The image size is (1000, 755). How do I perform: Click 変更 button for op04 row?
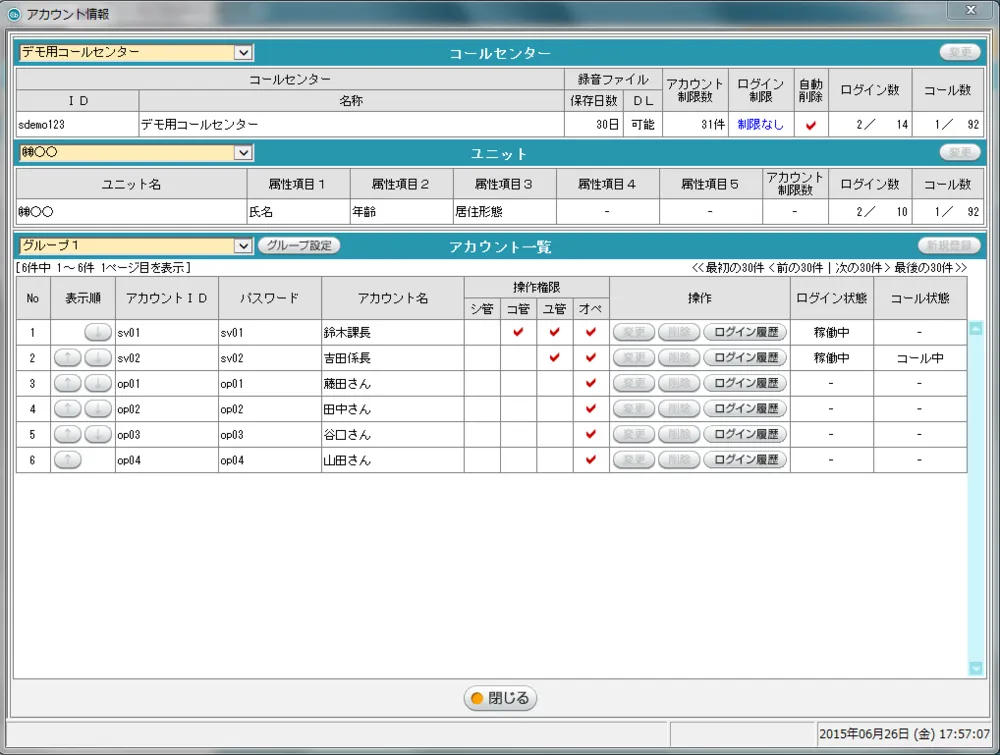[x=634, y=460]
